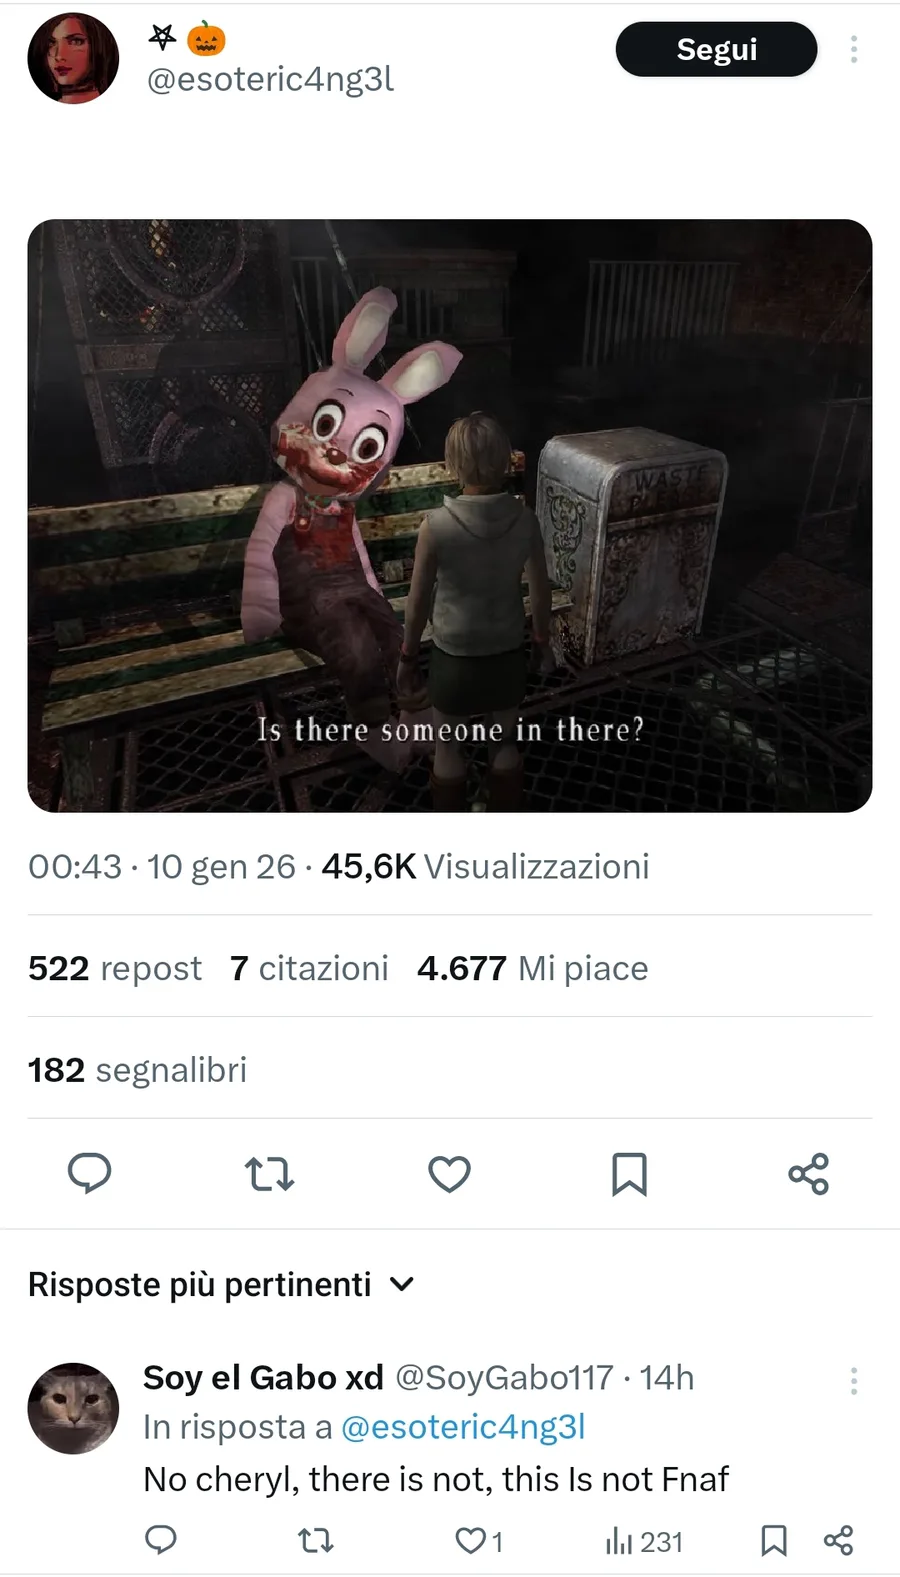Bookmark the main post
Image resolution: width=900 pixels, height=1577 pixels.
(629, 1174)
